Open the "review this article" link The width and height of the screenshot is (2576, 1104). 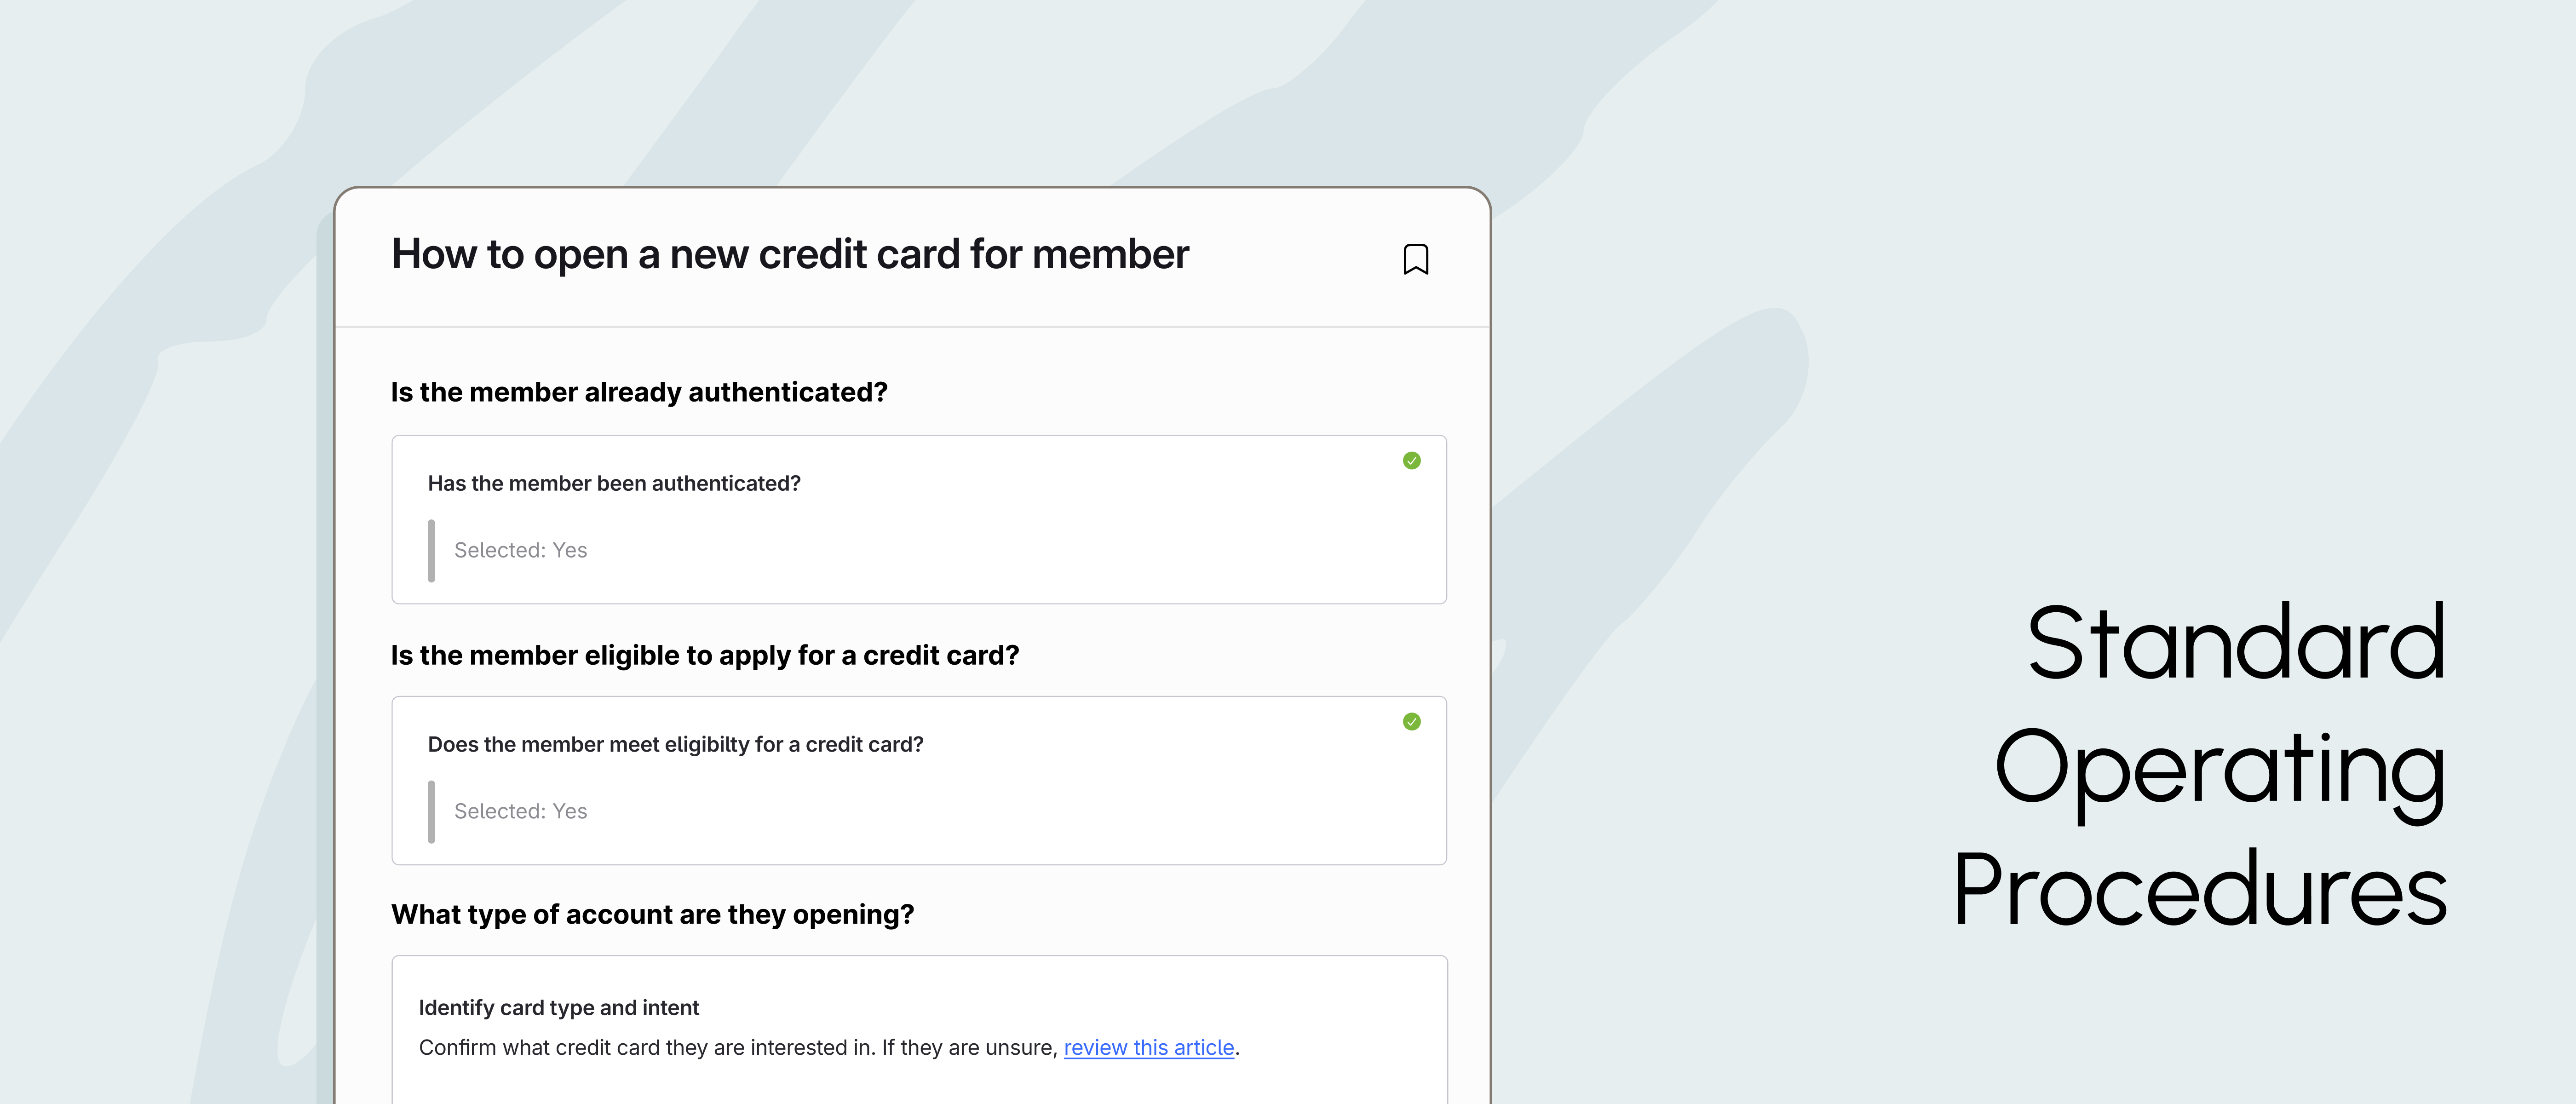click(x=1148, y=1047)
